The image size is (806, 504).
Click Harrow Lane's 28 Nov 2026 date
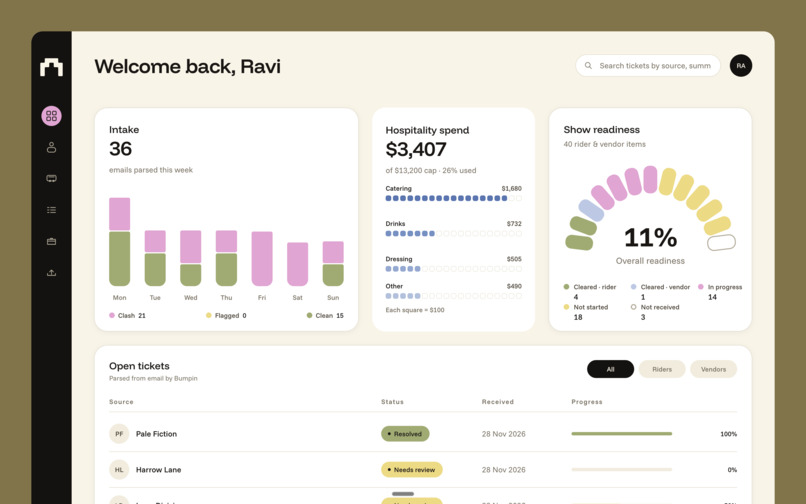504,470
